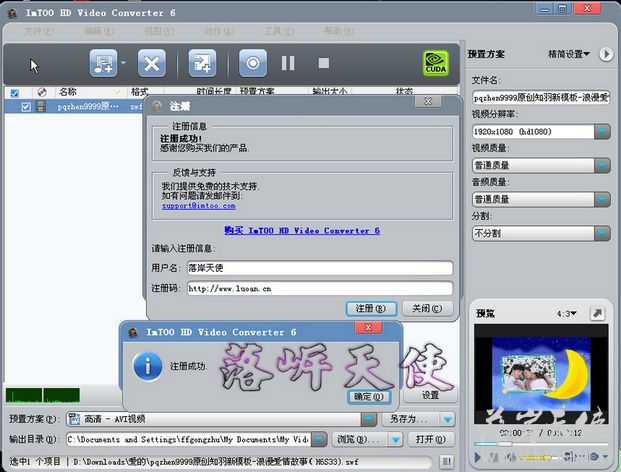Open the 分割 不分割 dropdown
Image resolution: width=621 pixels, height=472 pixels.
[541, 233]
